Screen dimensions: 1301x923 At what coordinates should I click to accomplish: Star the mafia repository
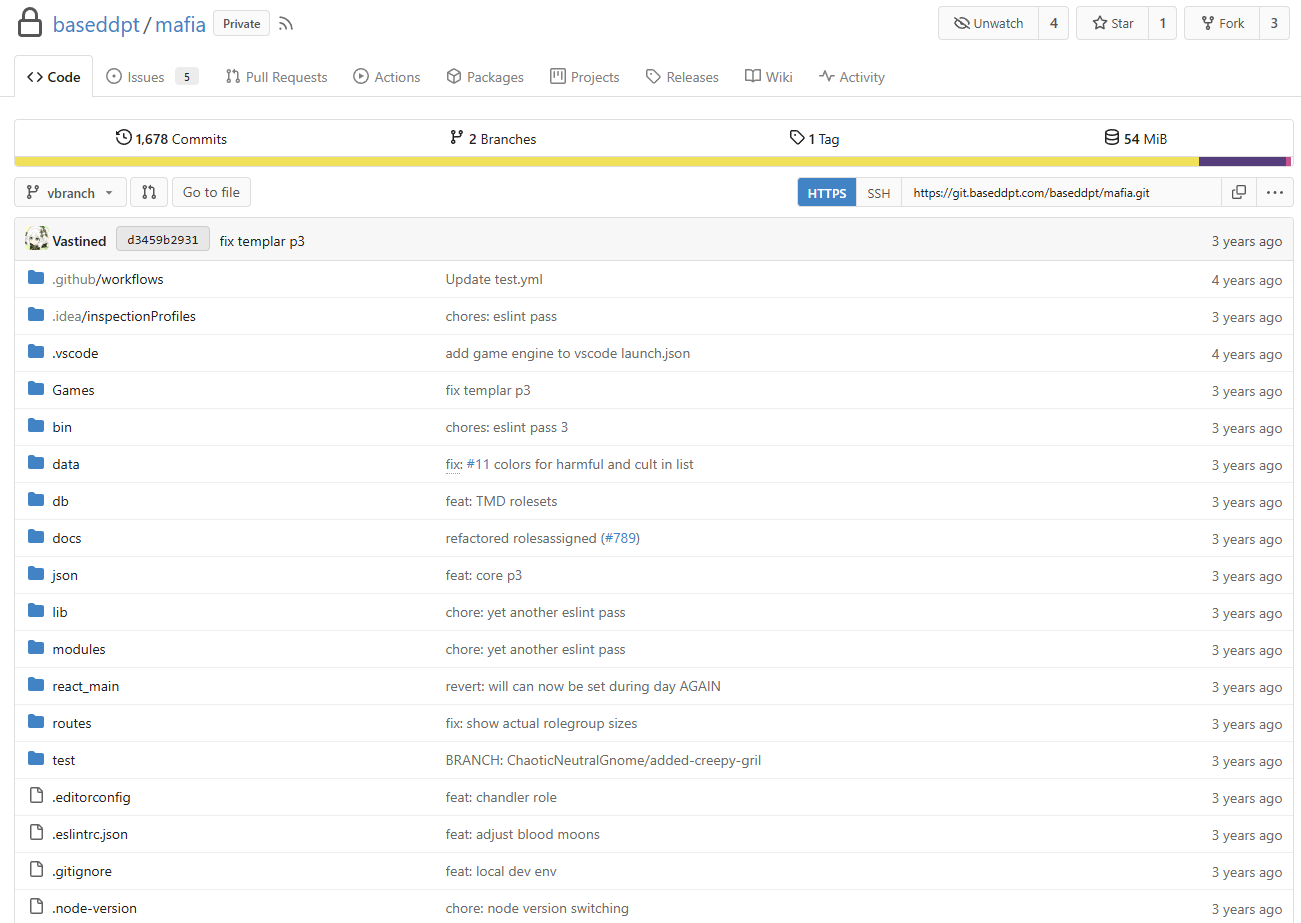click(1111, 23)
